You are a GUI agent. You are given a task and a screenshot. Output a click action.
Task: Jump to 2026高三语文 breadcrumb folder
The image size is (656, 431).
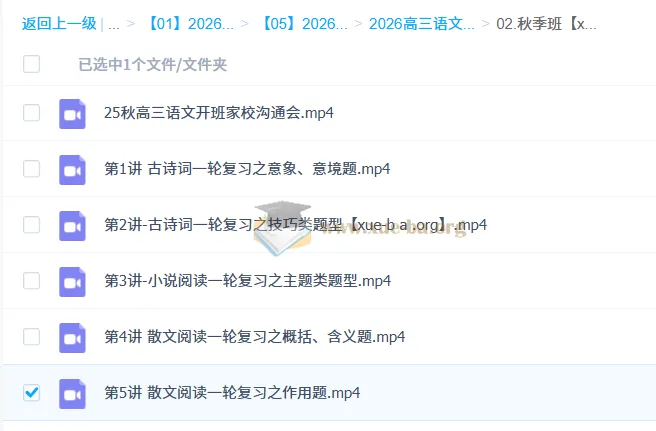(x=421, y=23)
